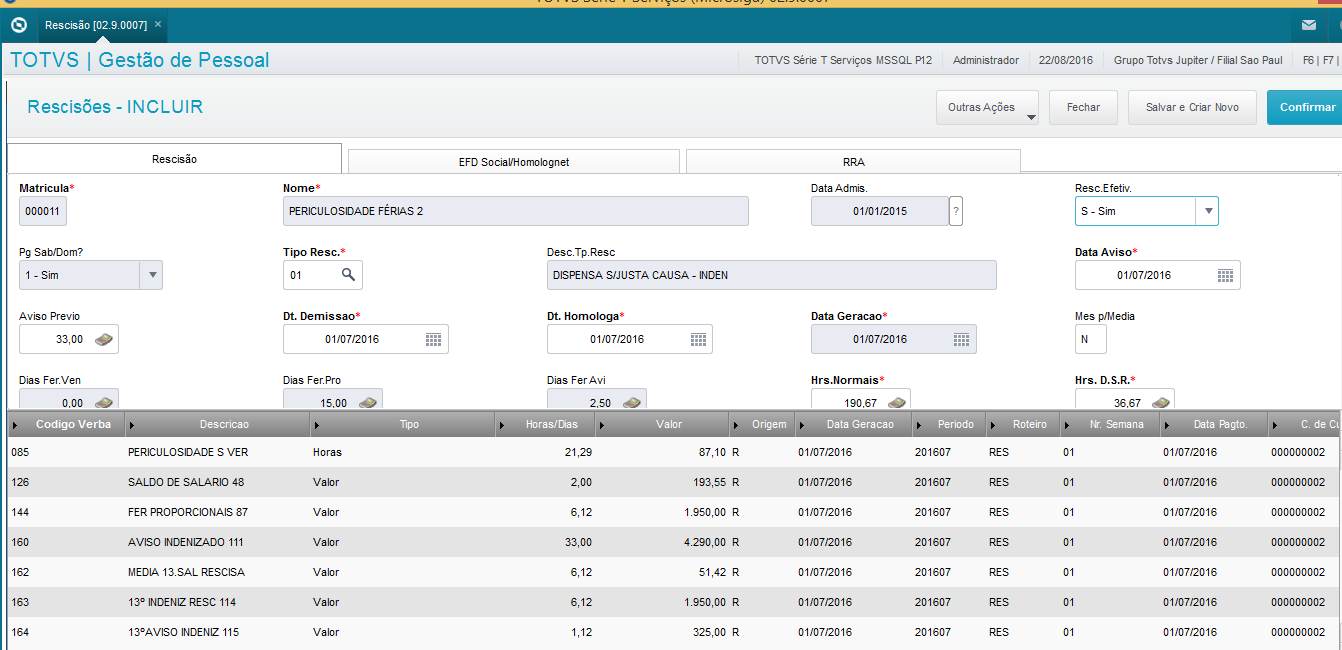
Task: Click the Data Pagto. column header
Action: [1214, 425]
